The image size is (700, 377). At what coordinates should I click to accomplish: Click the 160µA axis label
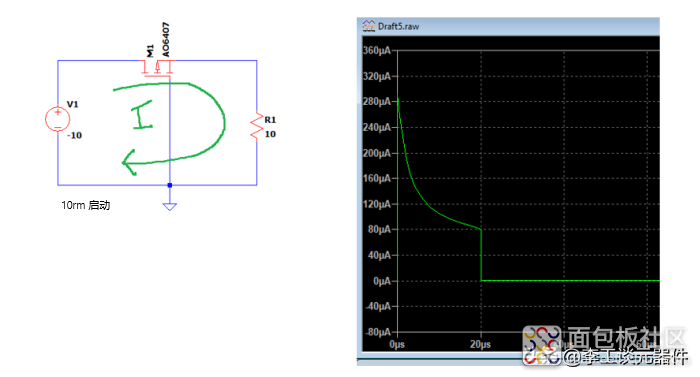[x=377, y=178]
